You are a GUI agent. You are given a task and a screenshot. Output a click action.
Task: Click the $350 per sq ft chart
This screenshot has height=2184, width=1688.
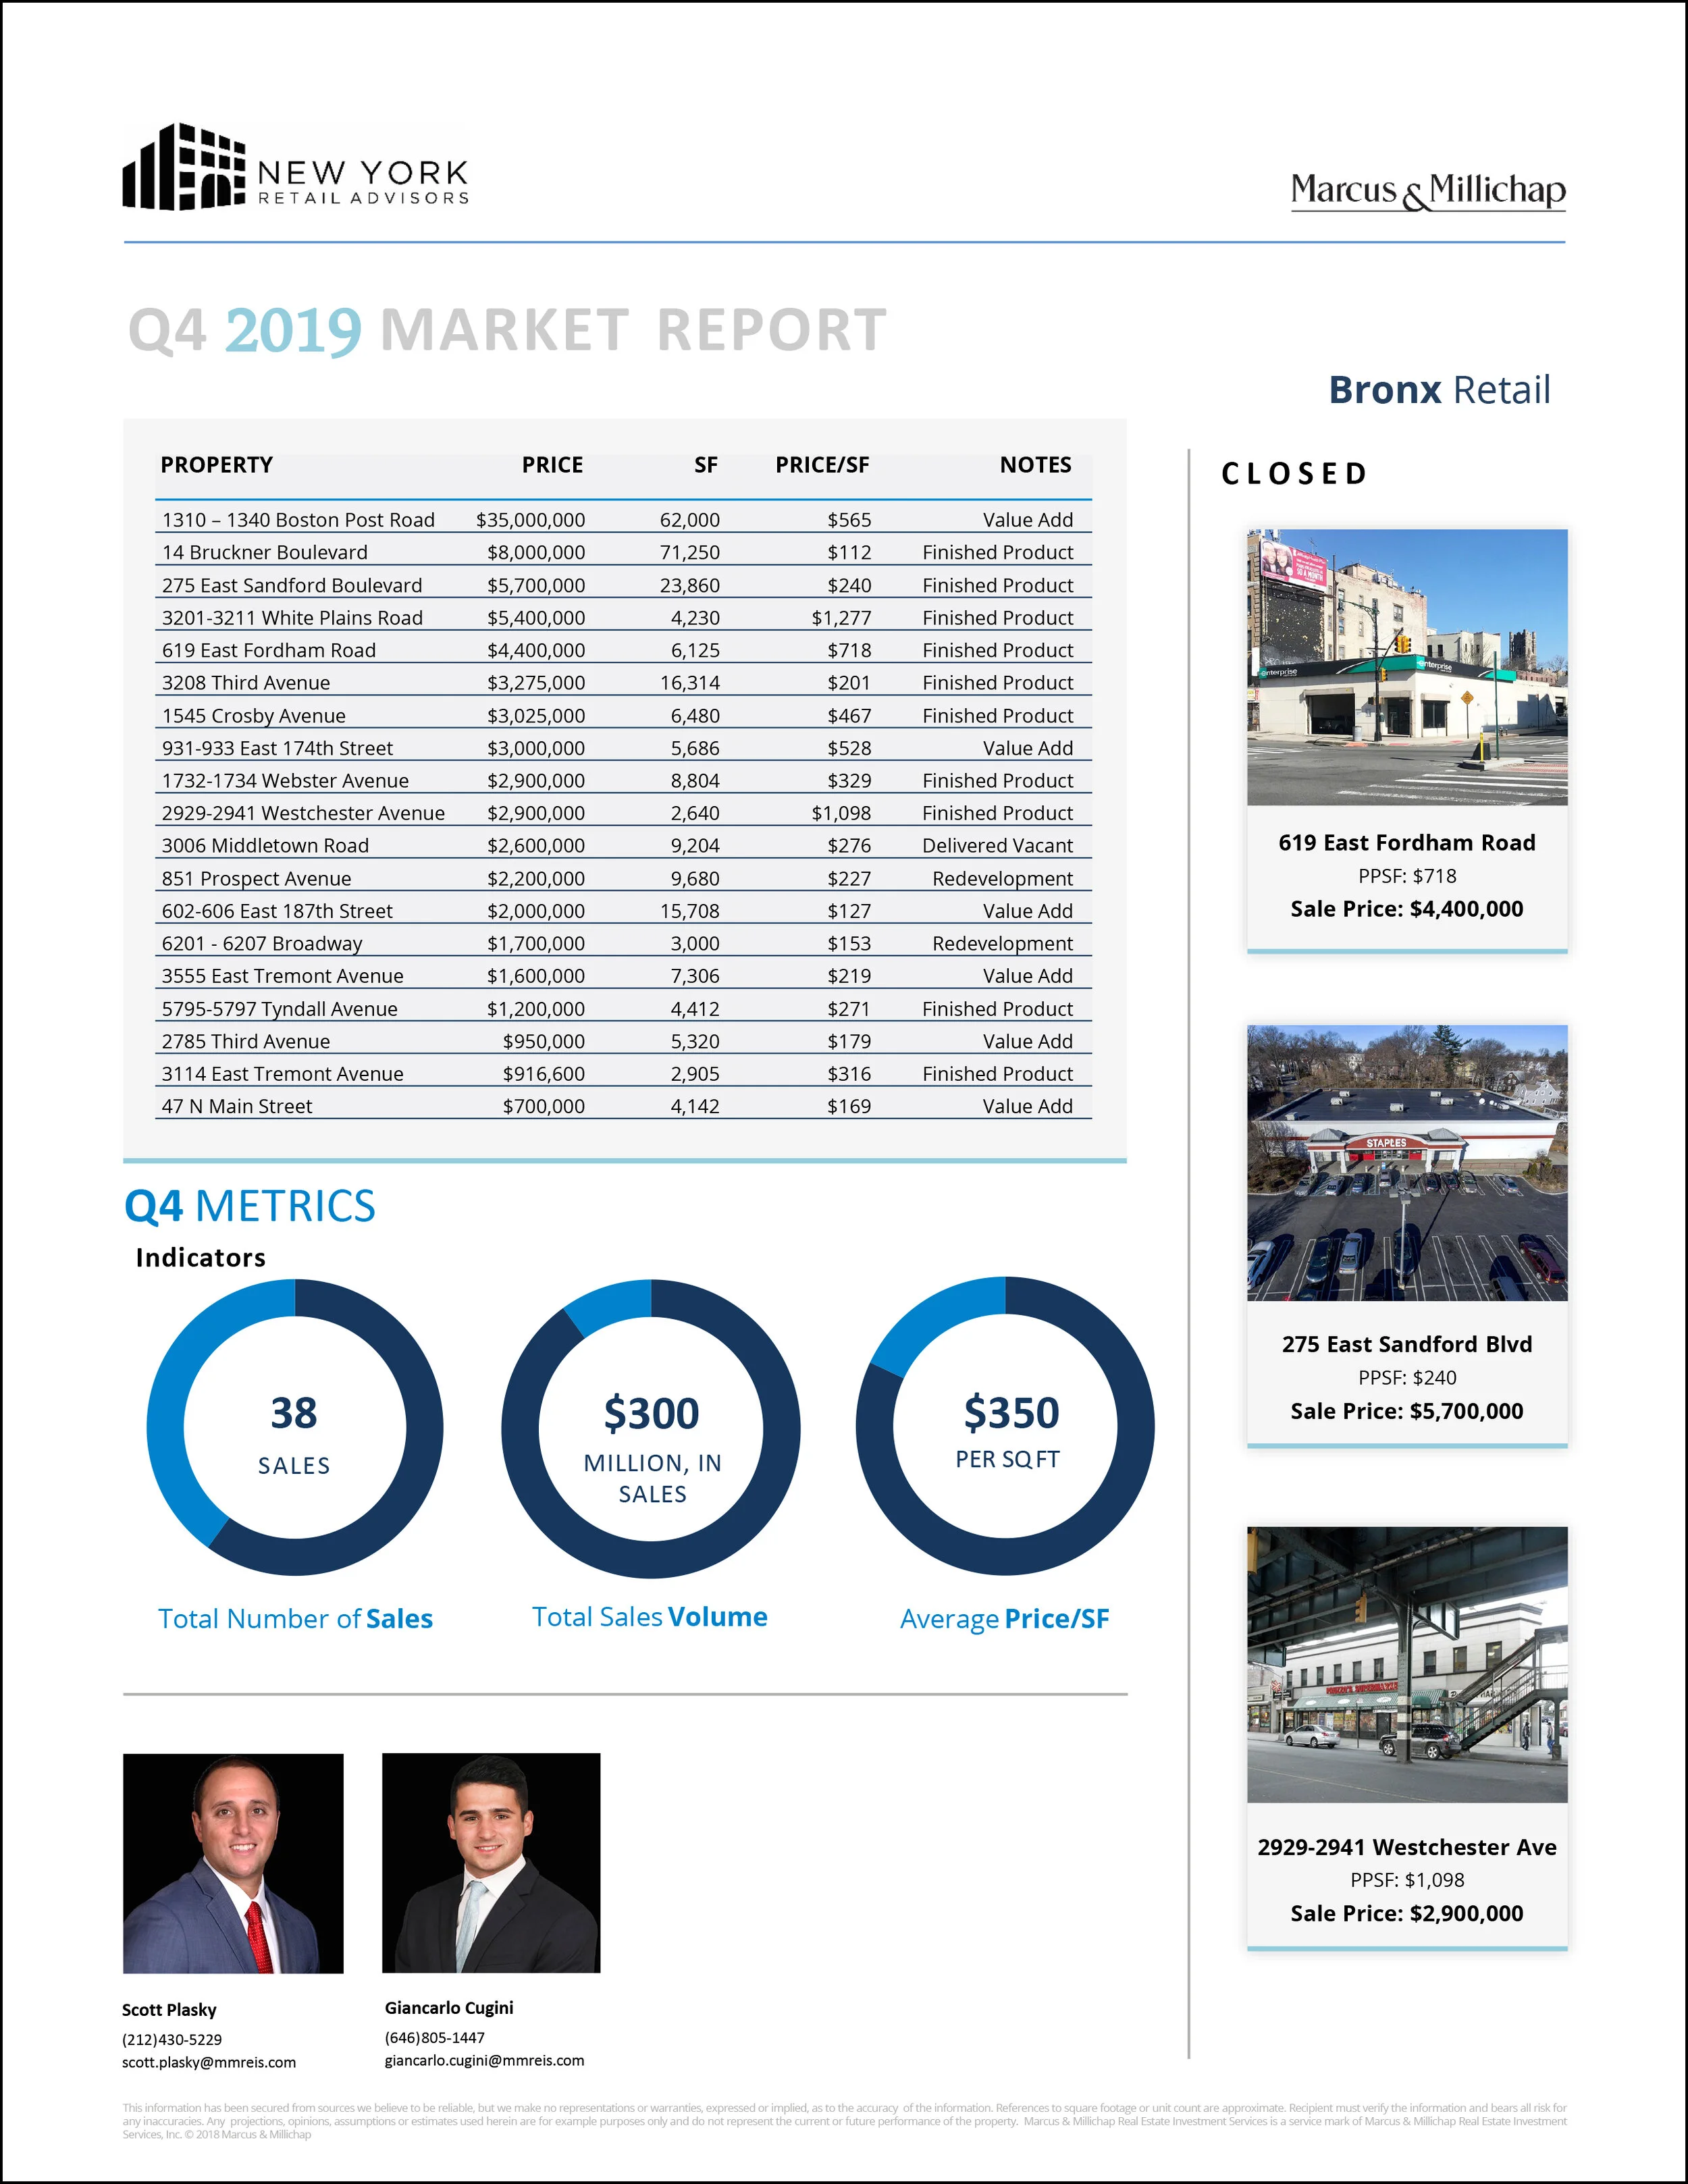[1005, 1426]
